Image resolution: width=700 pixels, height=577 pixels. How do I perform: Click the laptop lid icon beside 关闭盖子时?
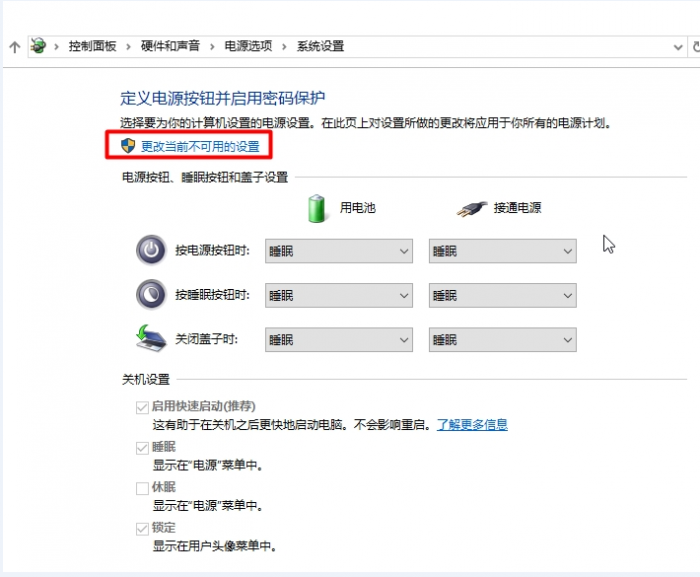point(151,338)
